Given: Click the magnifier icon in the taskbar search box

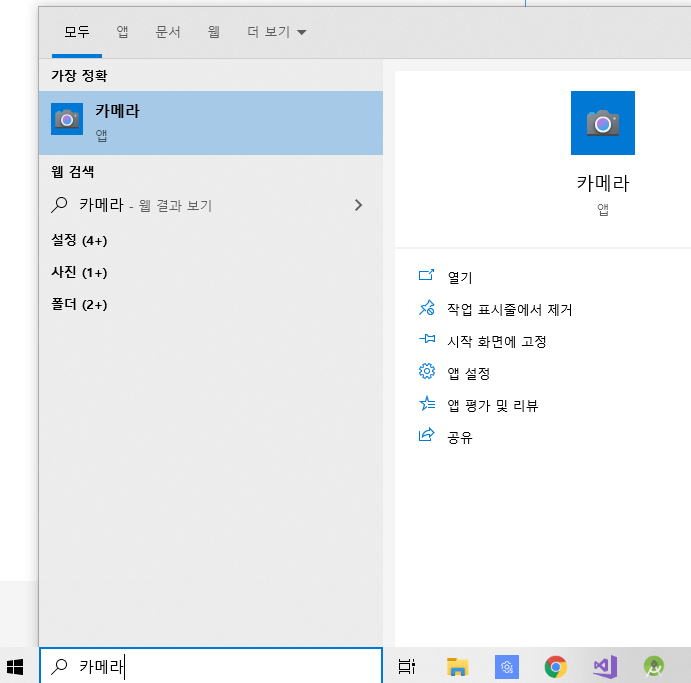Looking at the screenshot, I should click(59, 666).
